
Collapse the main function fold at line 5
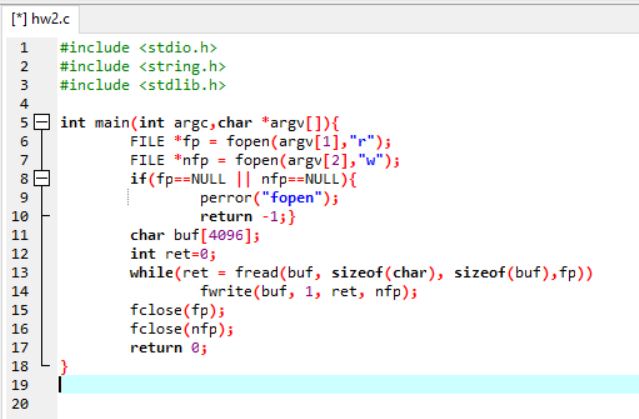[x=42, y=122]
